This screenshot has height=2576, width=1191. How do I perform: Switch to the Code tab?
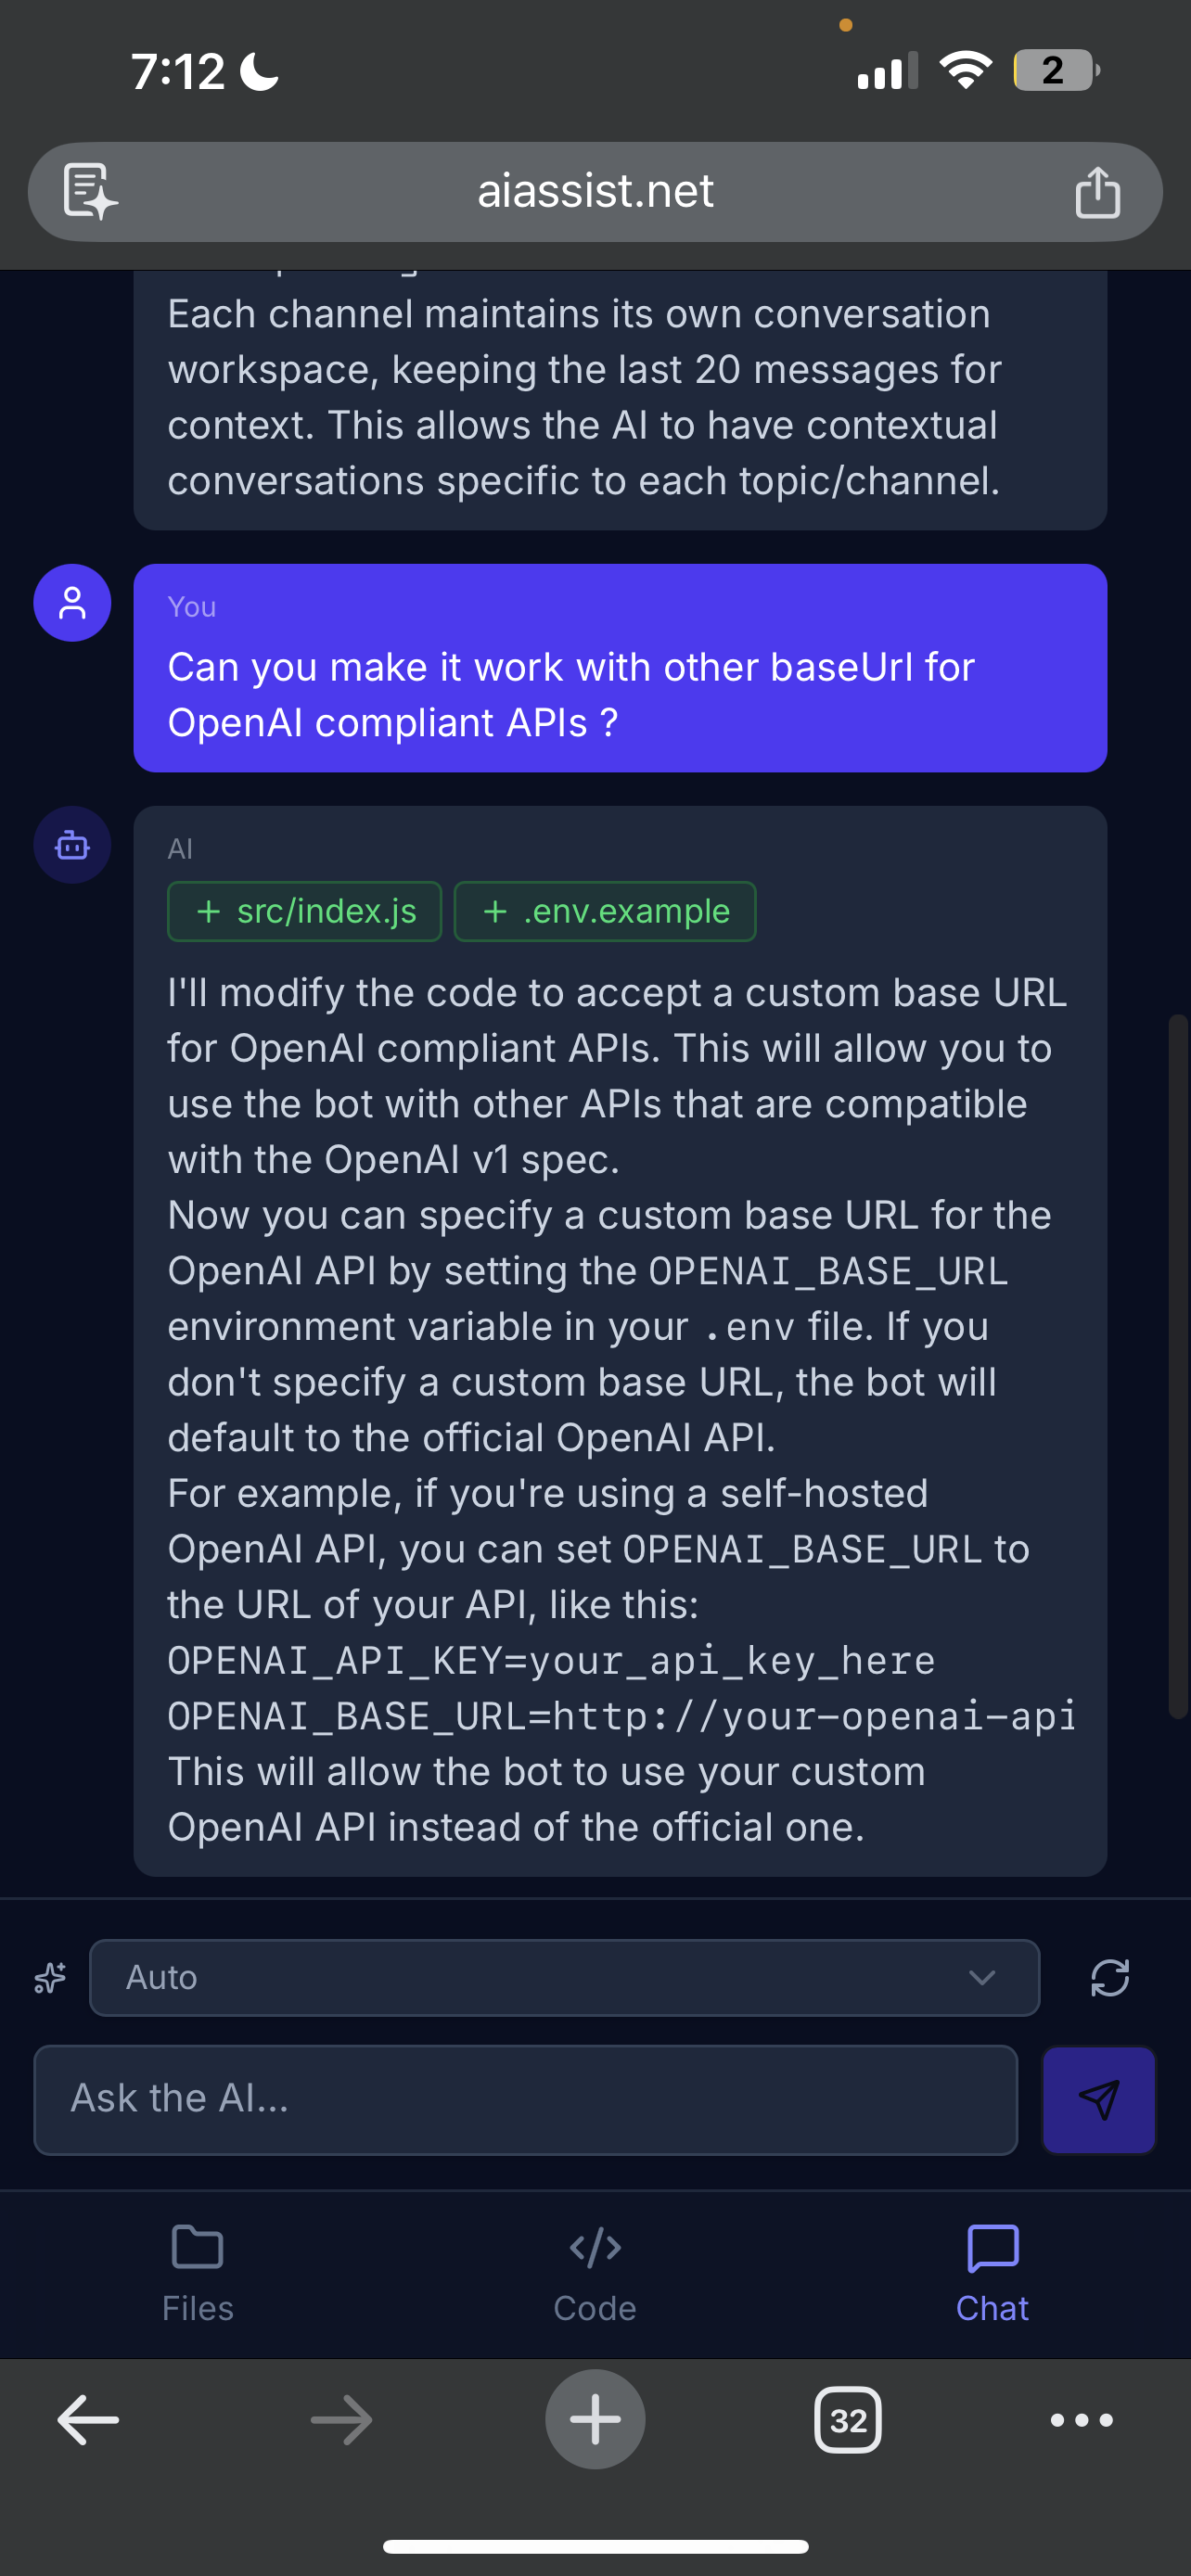(595, 2270)
